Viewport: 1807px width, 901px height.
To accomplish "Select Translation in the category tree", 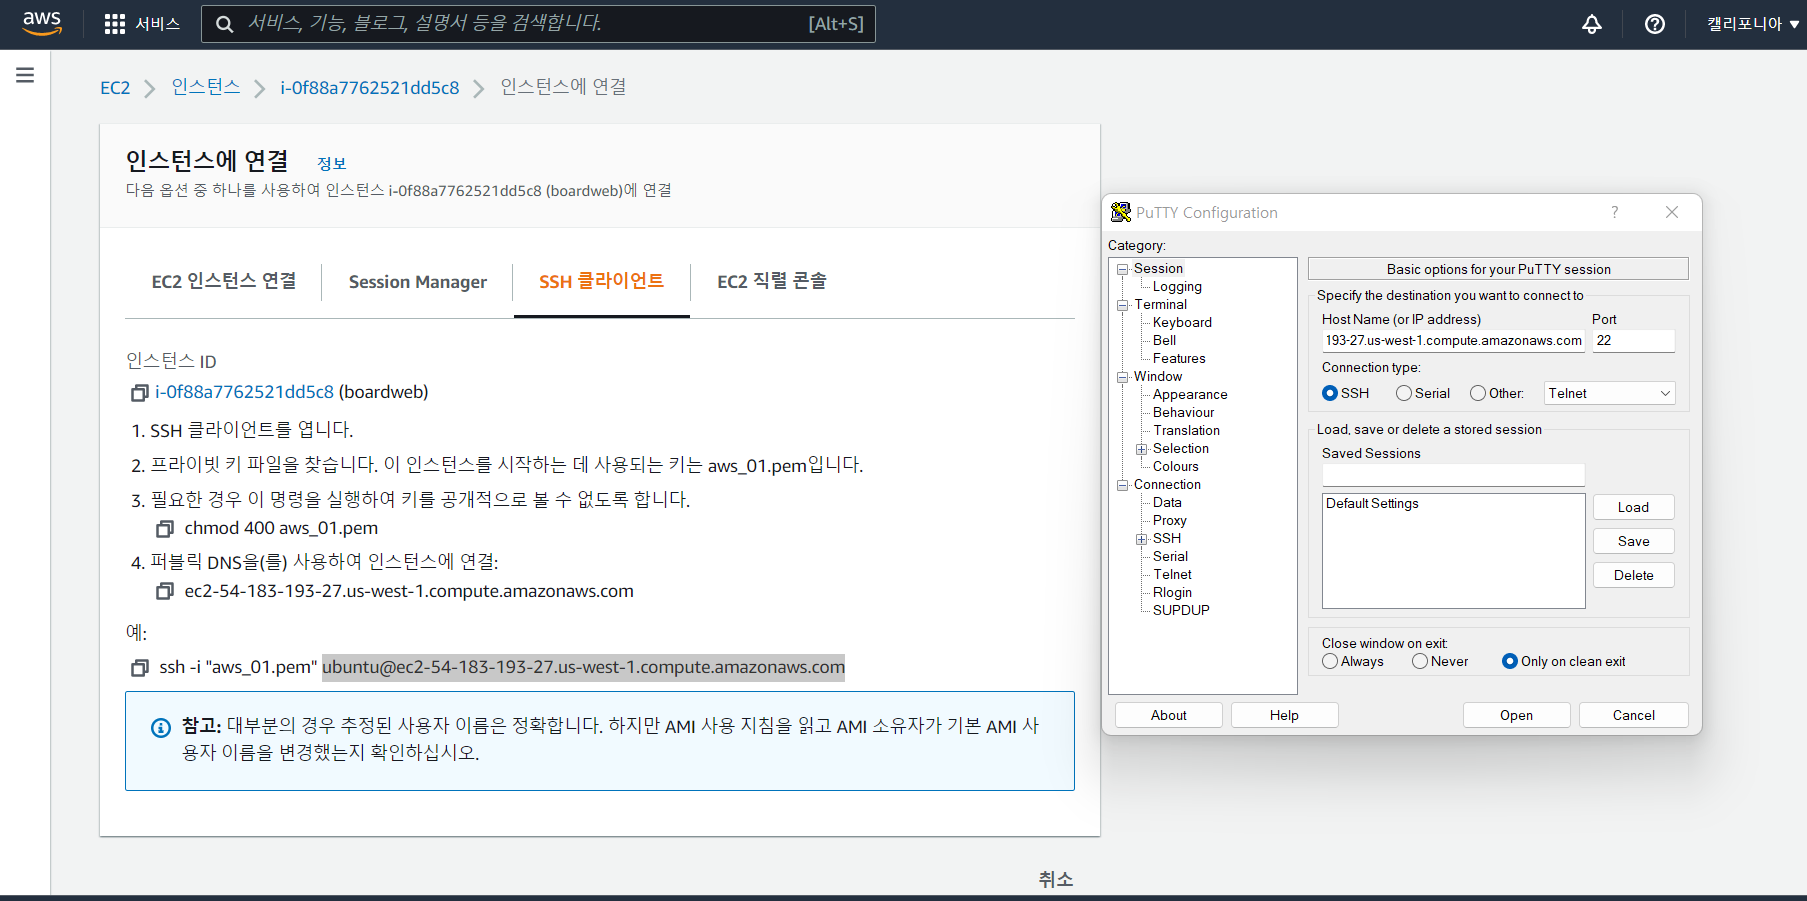I will coord(1186,431).
